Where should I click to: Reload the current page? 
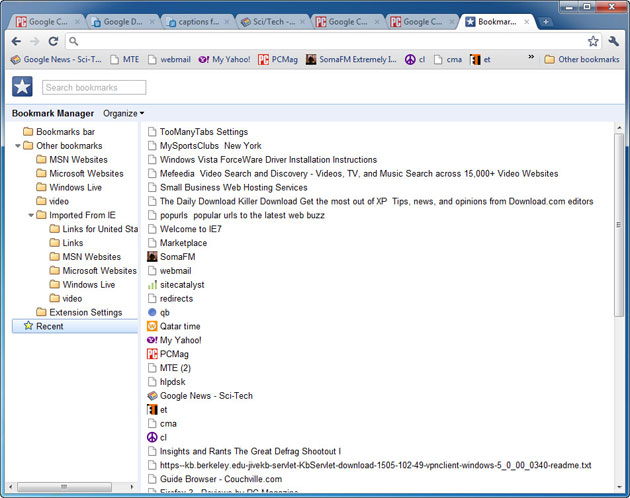tap(53, 41)
